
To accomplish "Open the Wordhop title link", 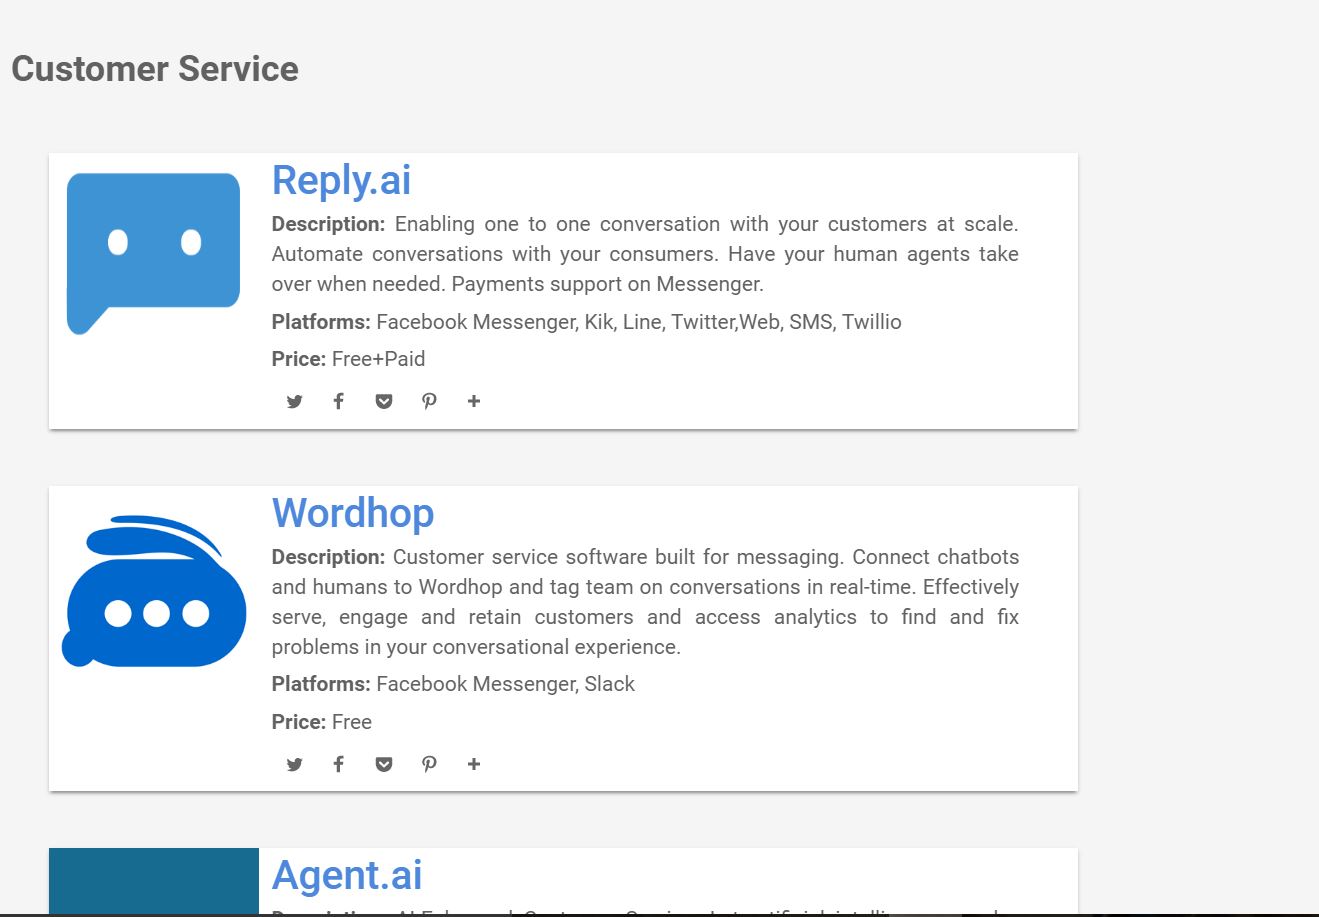I will (x=353, y=513).
